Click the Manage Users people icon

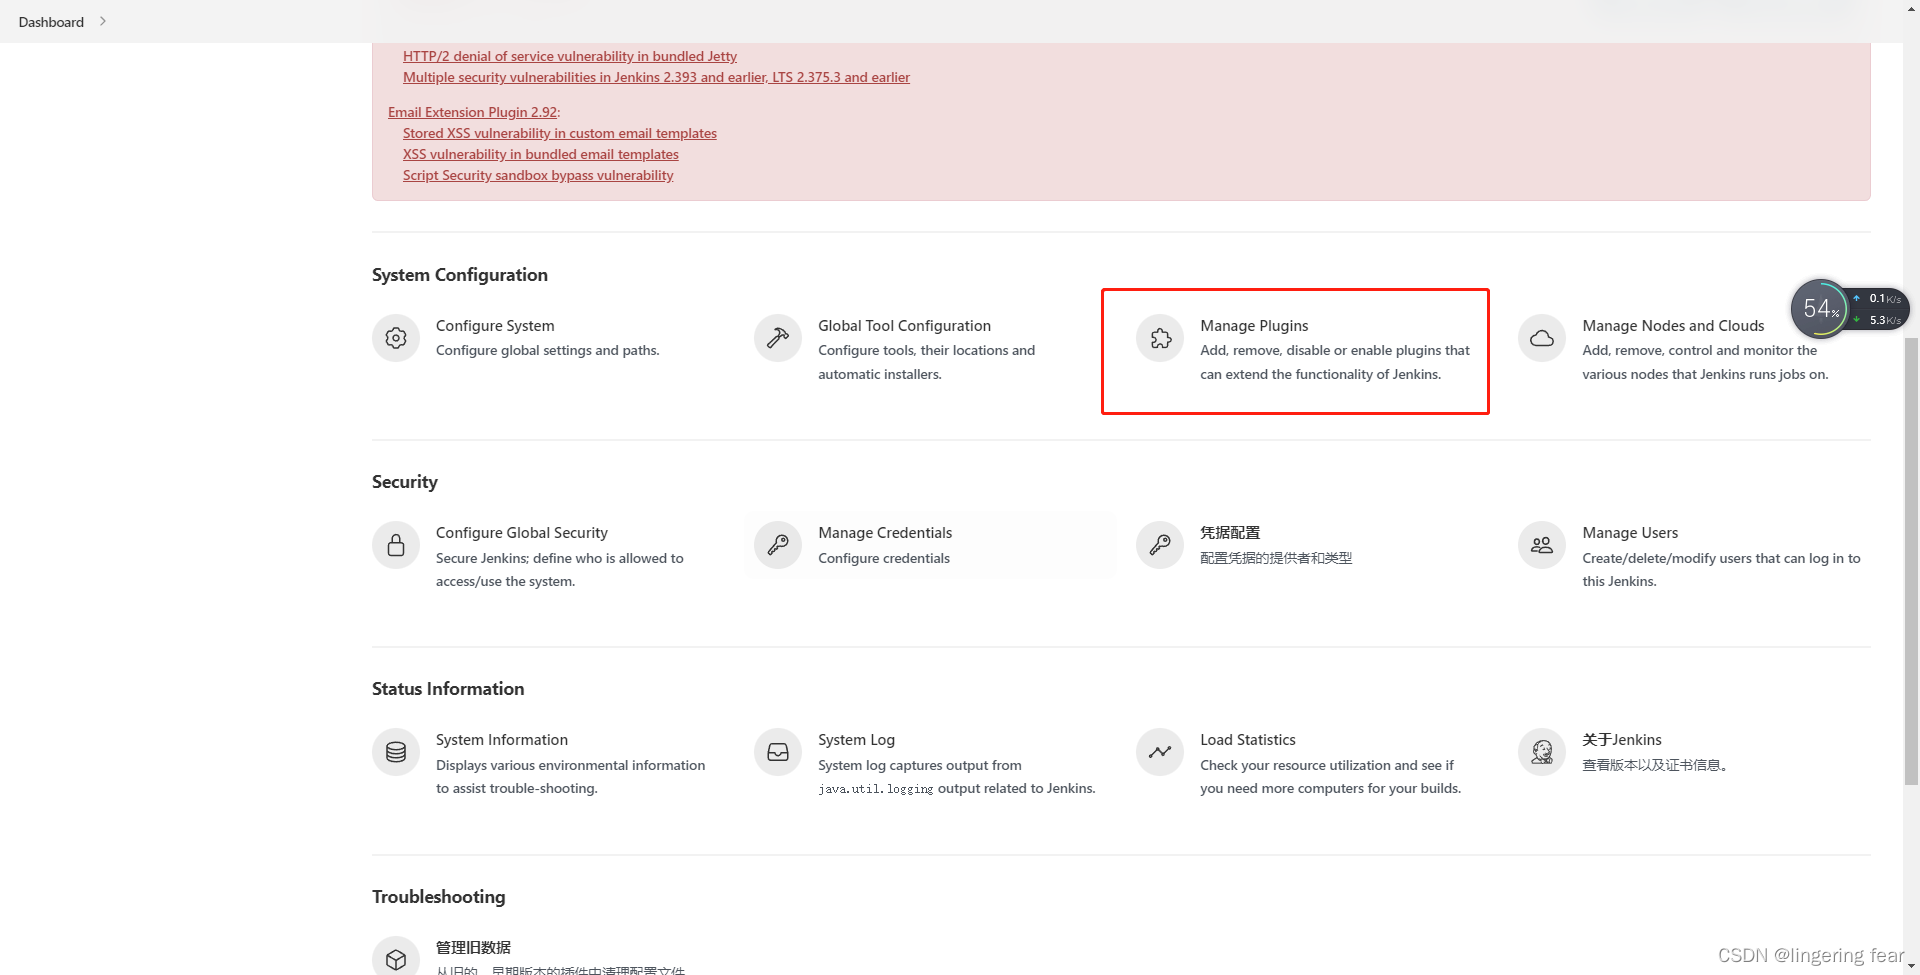click(1542, 545)
